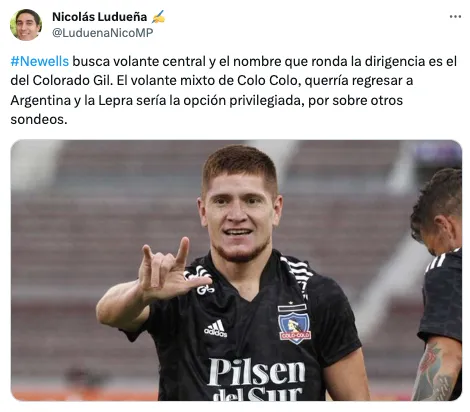Open the three-dot more options menu
This screenshot has height=412, width=470.
pyautogui.click(x=455, y=16)
